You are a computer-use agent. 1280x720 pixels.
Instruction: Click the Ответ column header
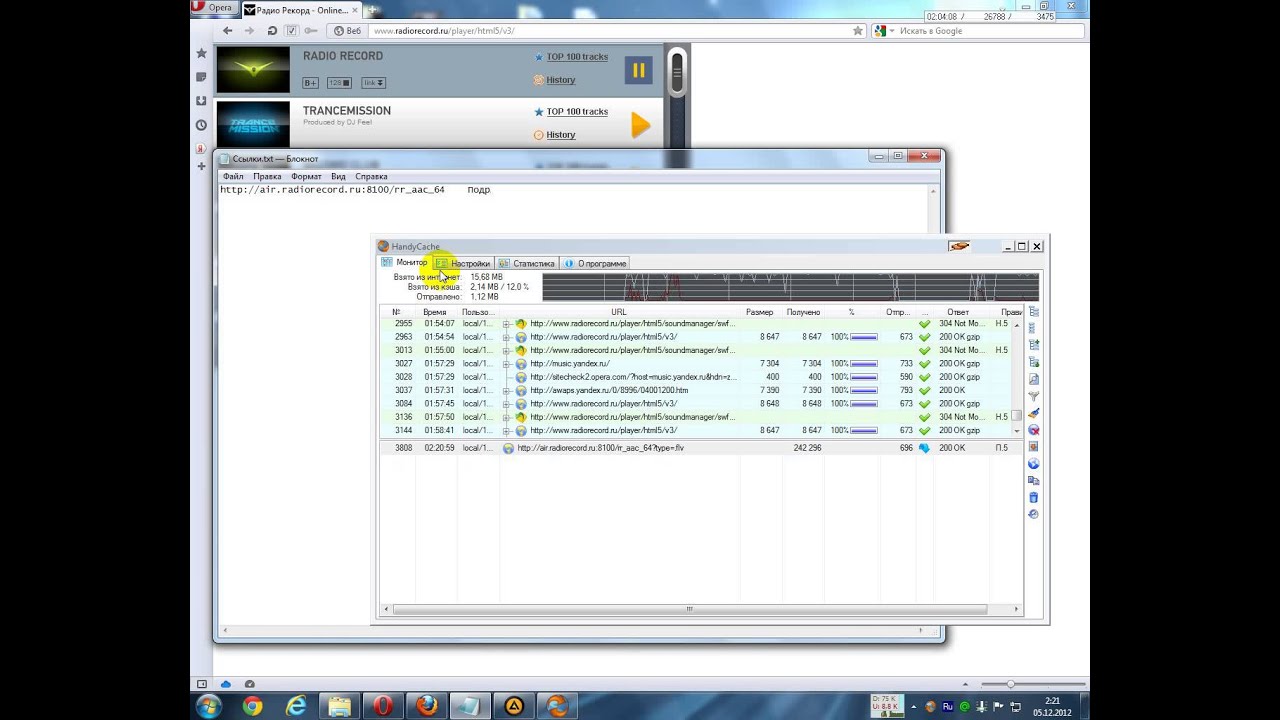pyautogui.click(x=958, y=312)
